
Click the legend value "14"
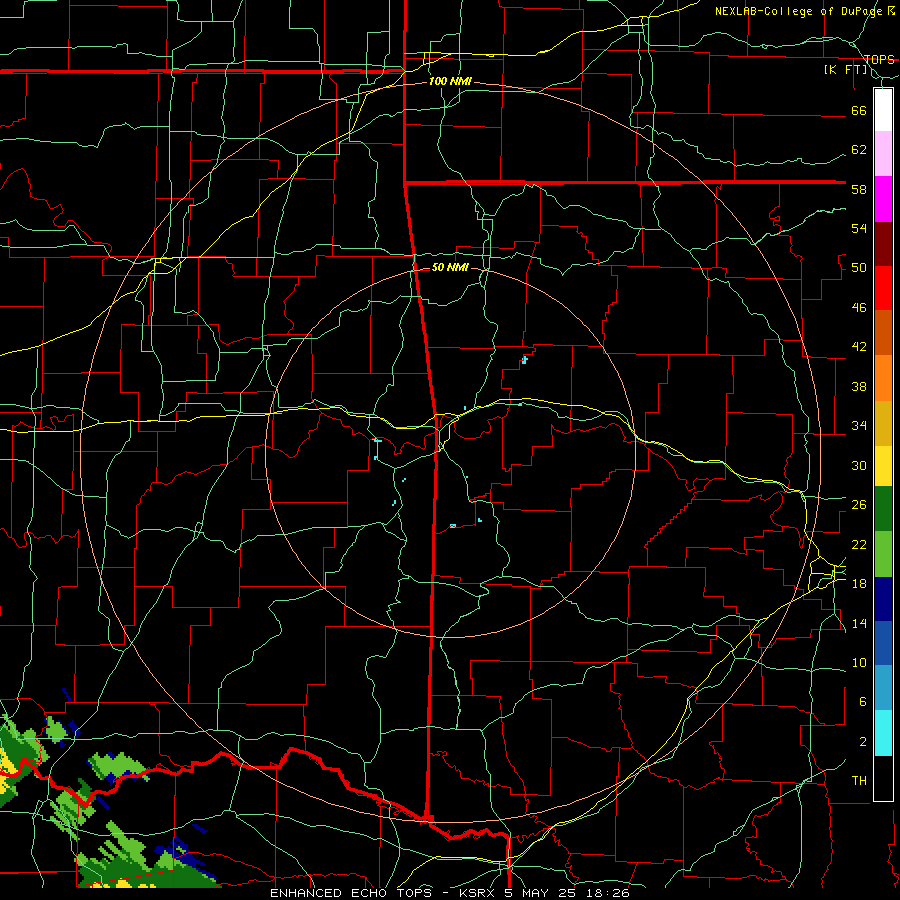coord(859,623)
